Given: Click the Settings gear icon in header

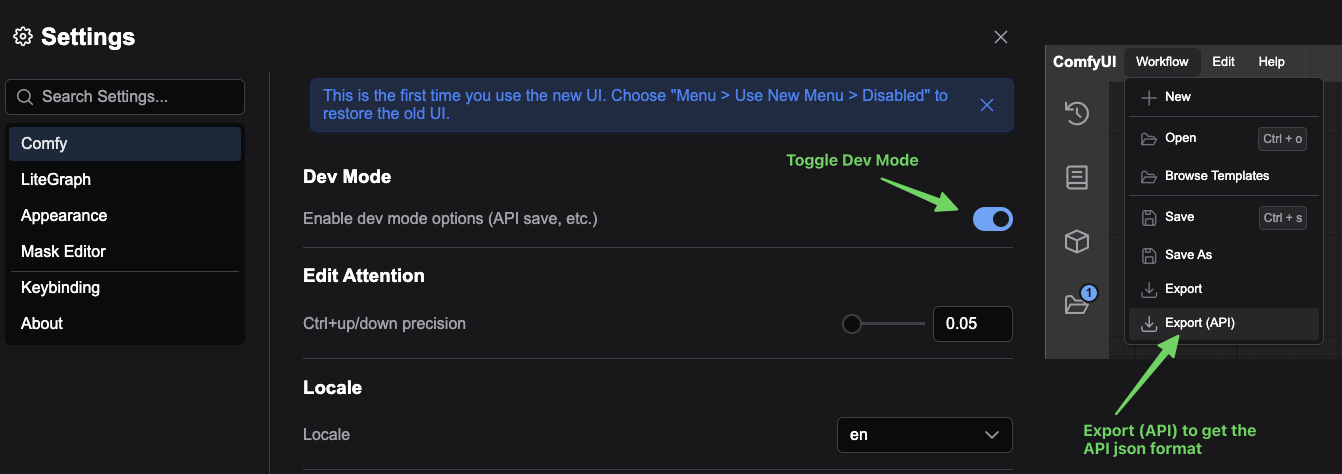Looking at the screenshot, I should point(22,37).
